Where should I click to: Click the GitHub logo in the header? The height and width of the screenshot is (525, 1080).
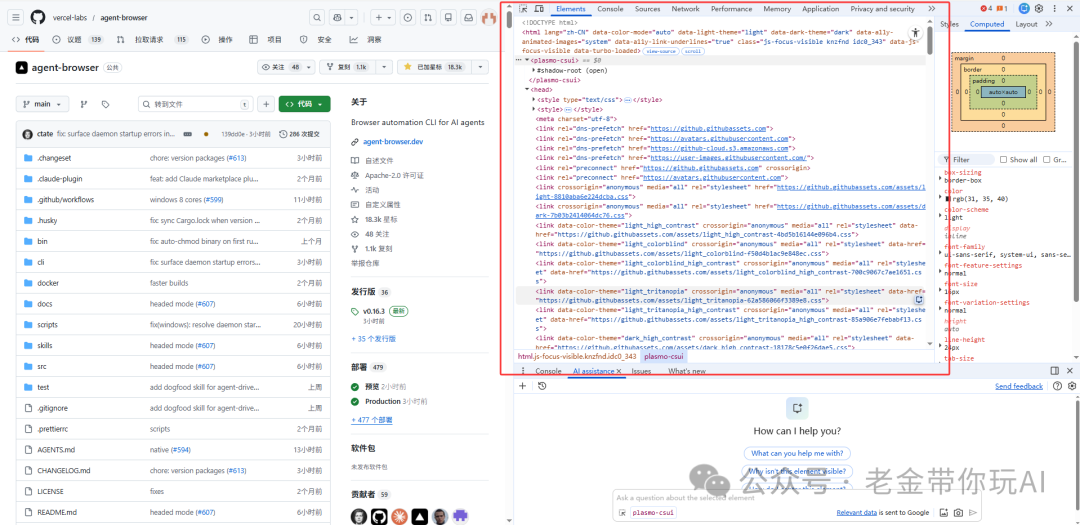click(38, 17)
